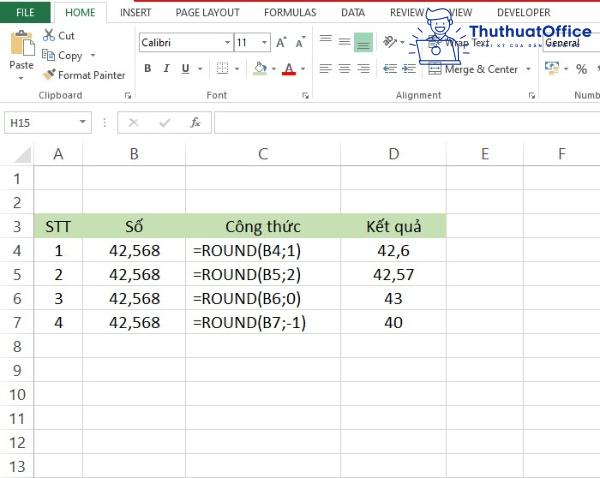Expand the Copy dropdown arrow
The image size is (600, 478).
(x=93, y=55)
